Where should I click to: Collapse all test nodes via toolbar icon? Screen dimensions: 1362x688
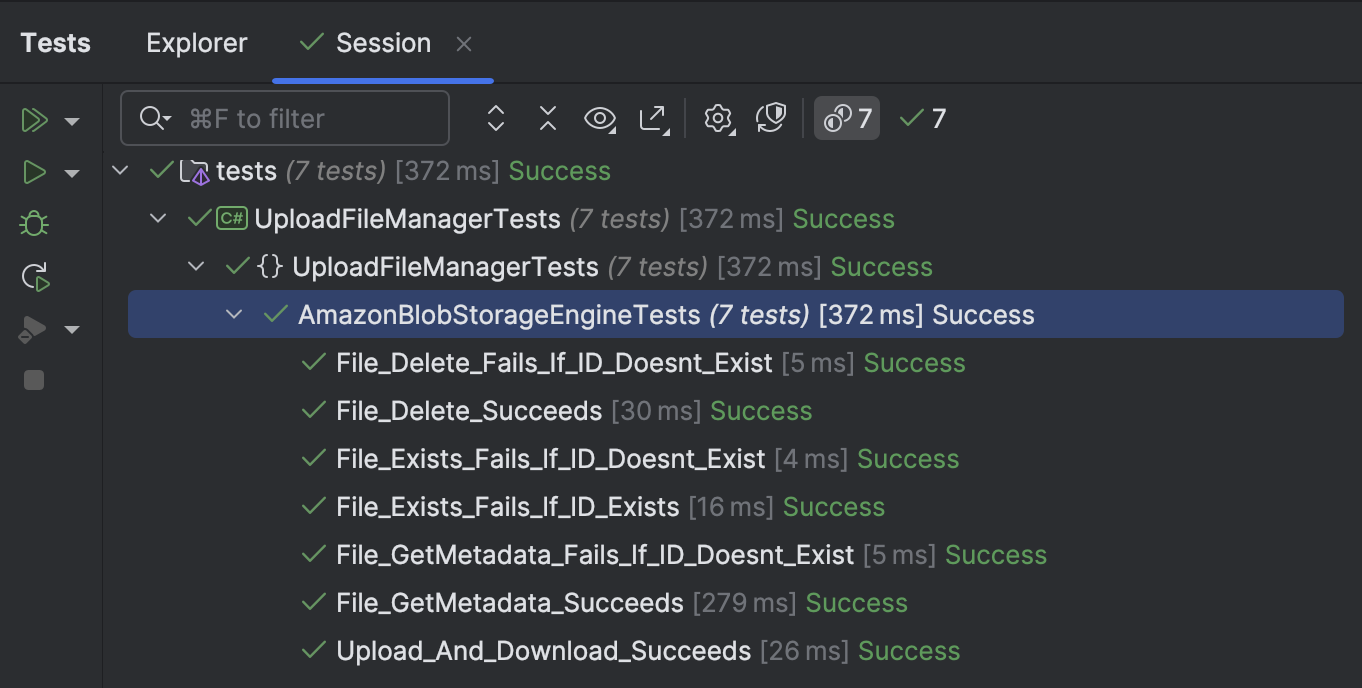(x=547, y=118)
